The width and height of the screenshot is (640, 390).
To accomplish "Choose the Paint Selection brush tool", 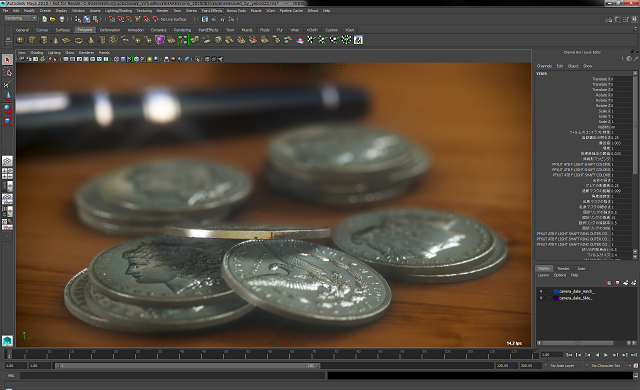I will (x=7, y=84).
